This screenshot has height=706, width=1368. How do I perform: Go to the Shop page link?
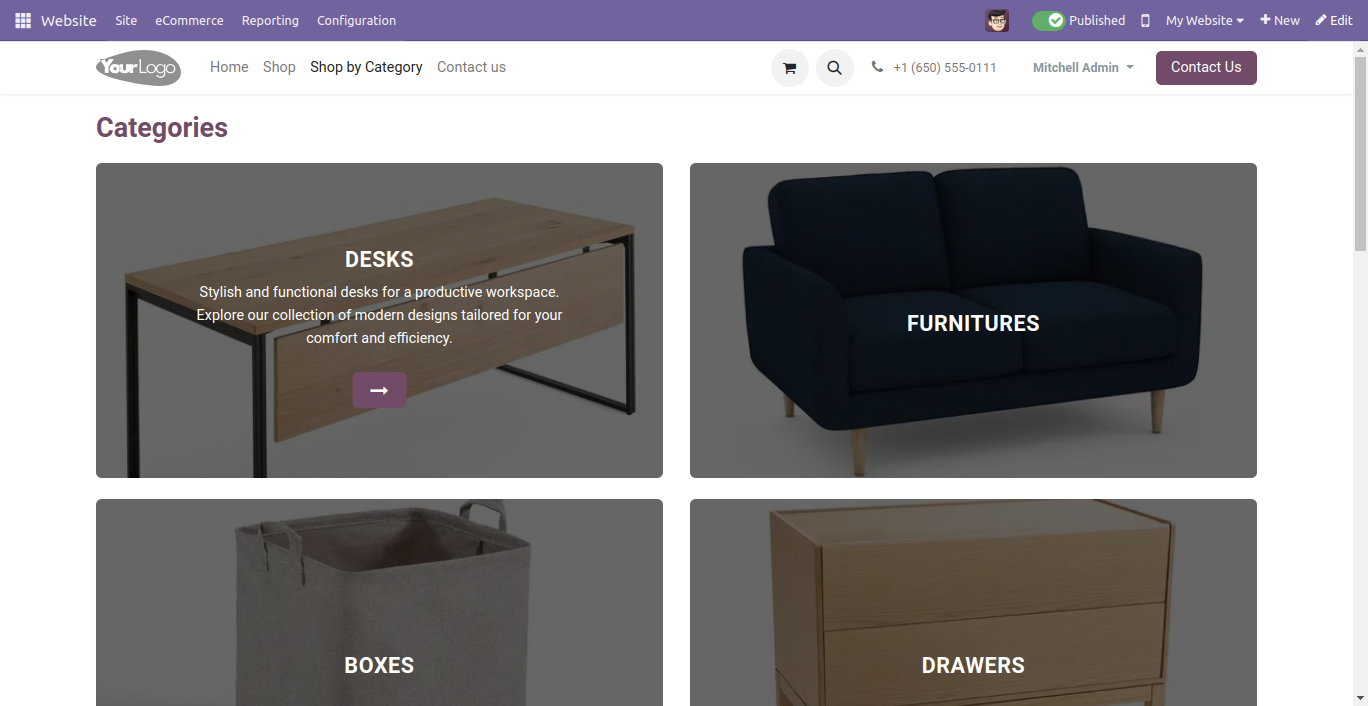279,67
